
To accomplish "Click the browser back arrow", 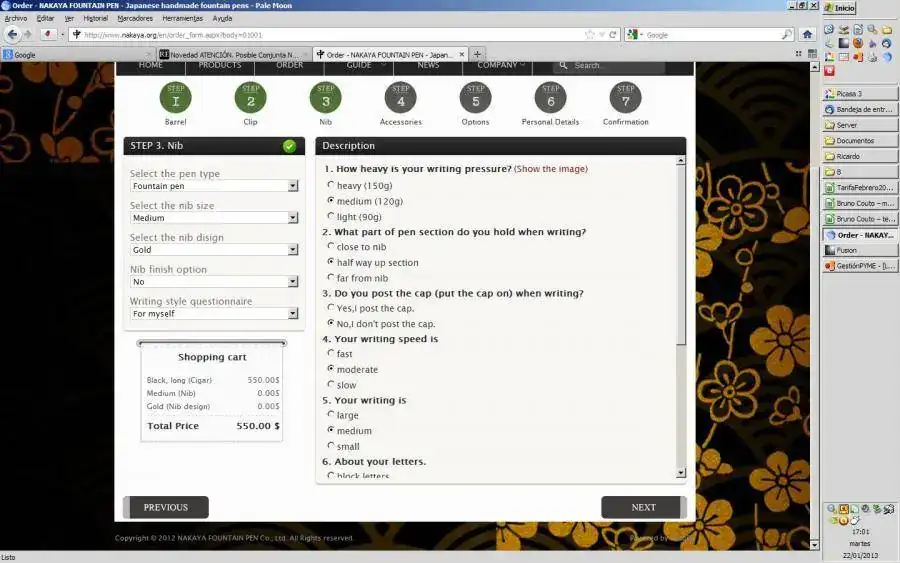I will pyautogui.click(x=12, y=34).
